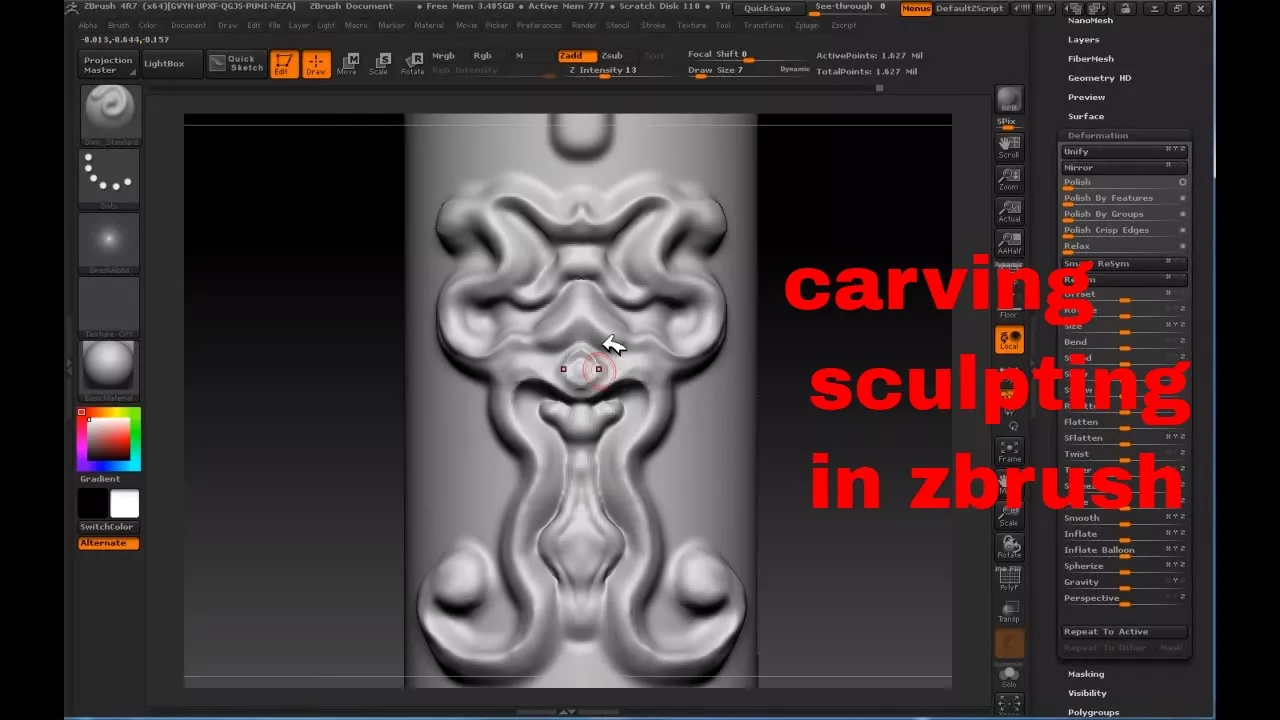Open the Preferences menu
This screenshot has height=720, width=1280.
click(539, 25)
